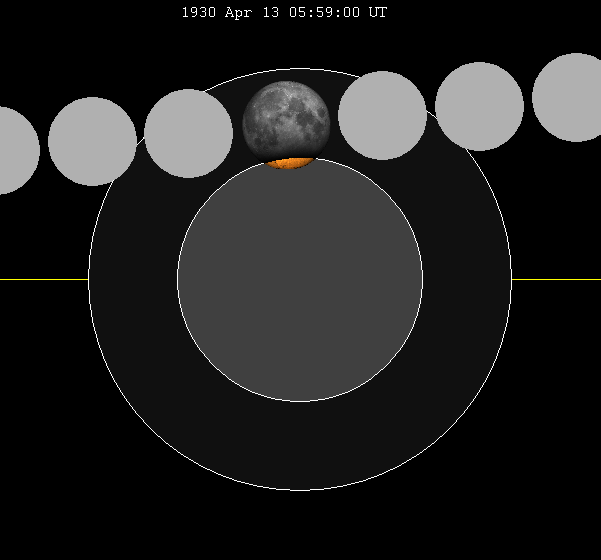601x560 pixels.
Task: Click the yellow ecliptic line on the right side
Action: coord(556,279)
